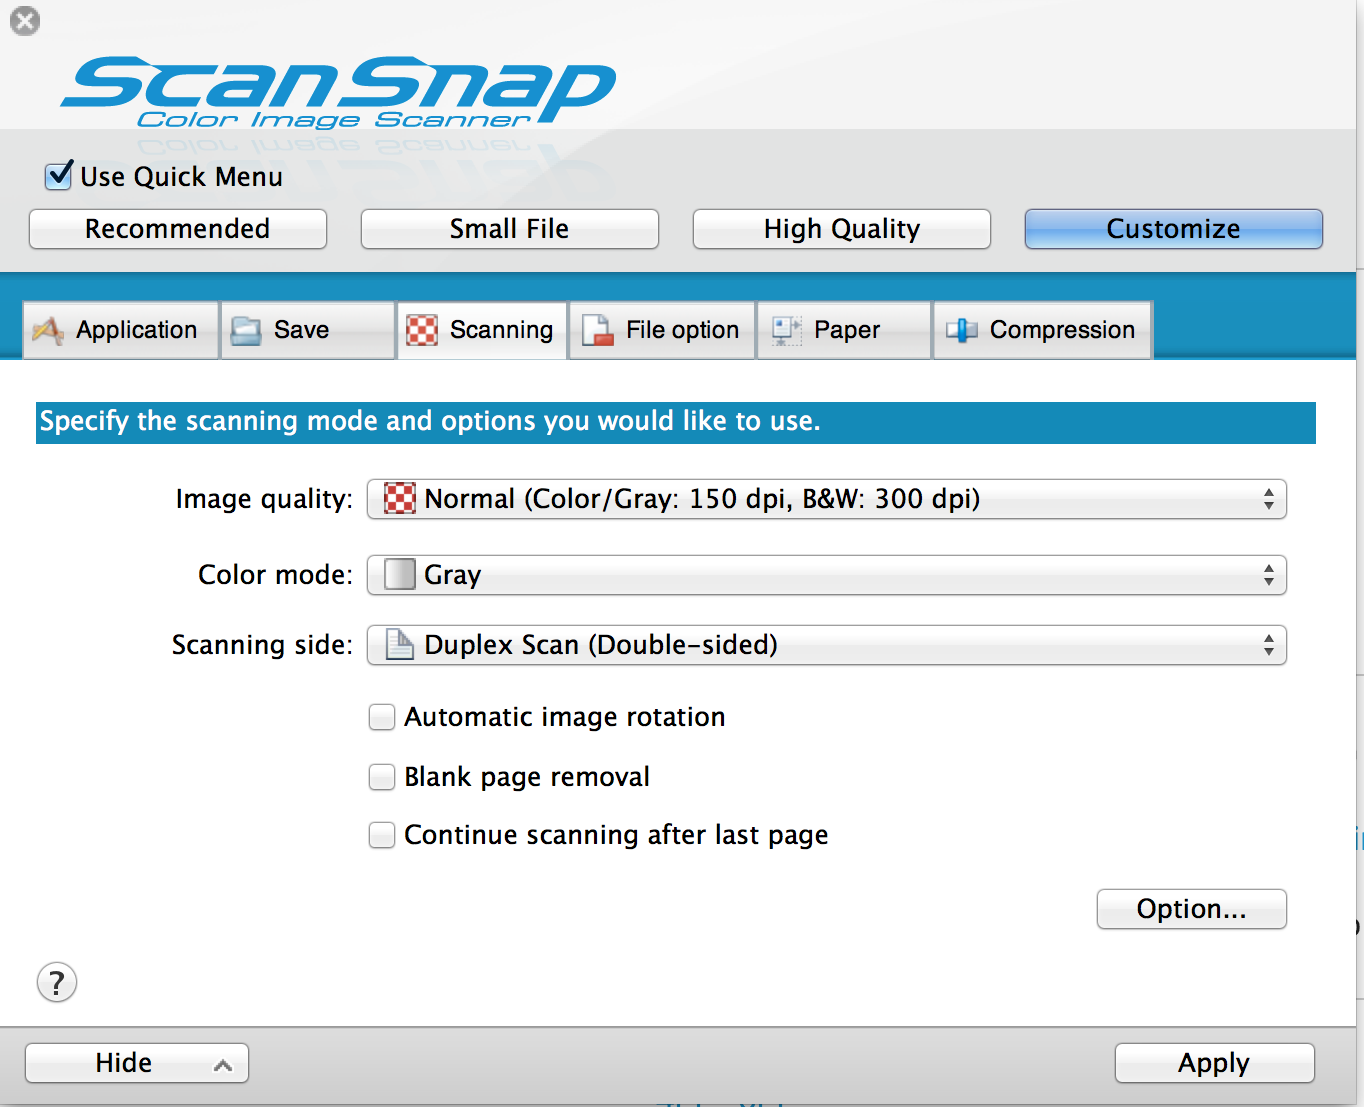The height and width of the screenshot is (1107, 1364).
Task: Click the Compression tab icon
Action: point(962,330)
